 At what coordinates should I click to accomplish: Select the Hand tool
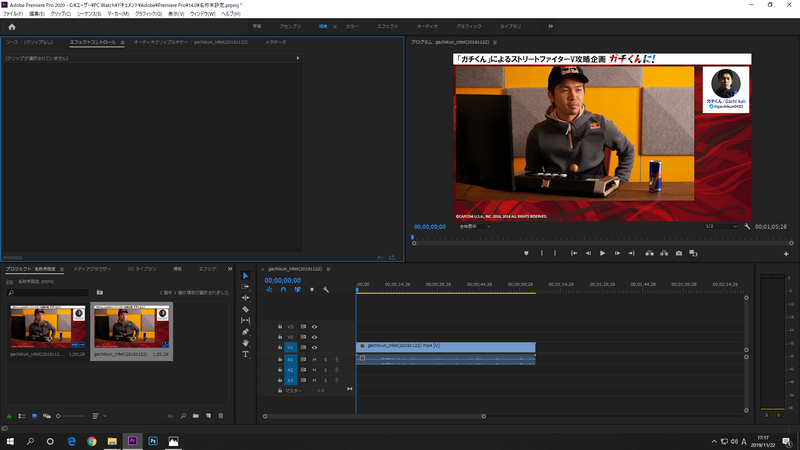246,343
